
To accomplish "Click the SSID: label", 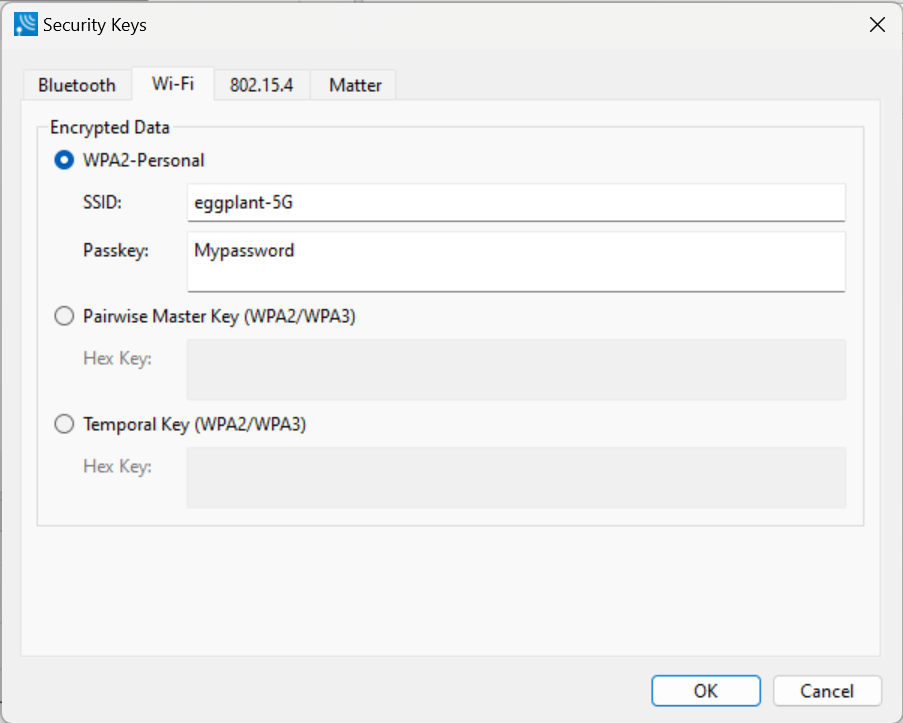I will click(x=103, y=202).
